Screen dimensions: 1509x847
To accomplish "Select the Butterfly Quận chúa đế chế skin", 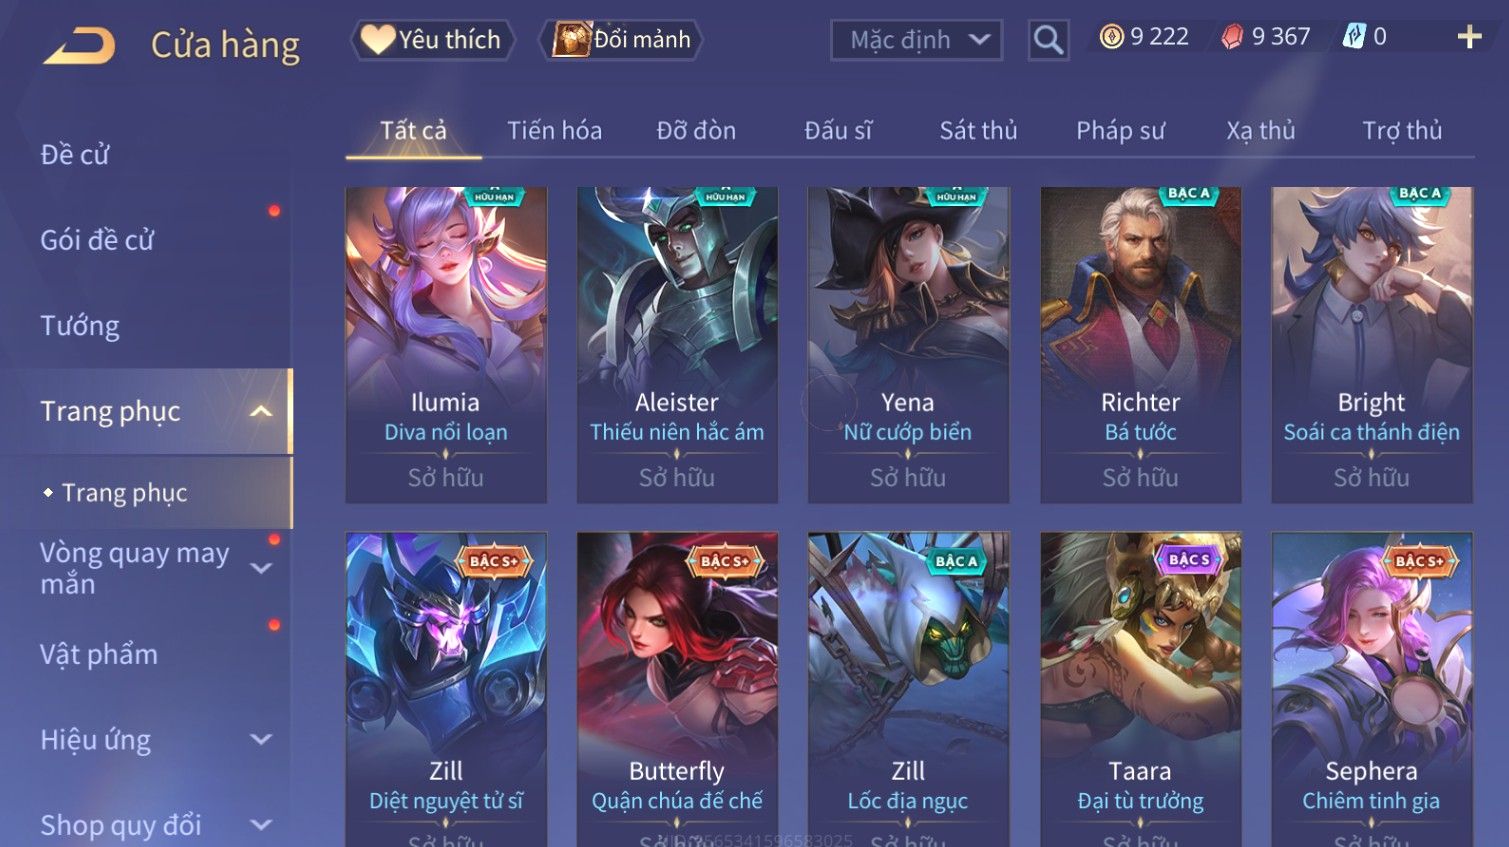I will tap(677, 689).
